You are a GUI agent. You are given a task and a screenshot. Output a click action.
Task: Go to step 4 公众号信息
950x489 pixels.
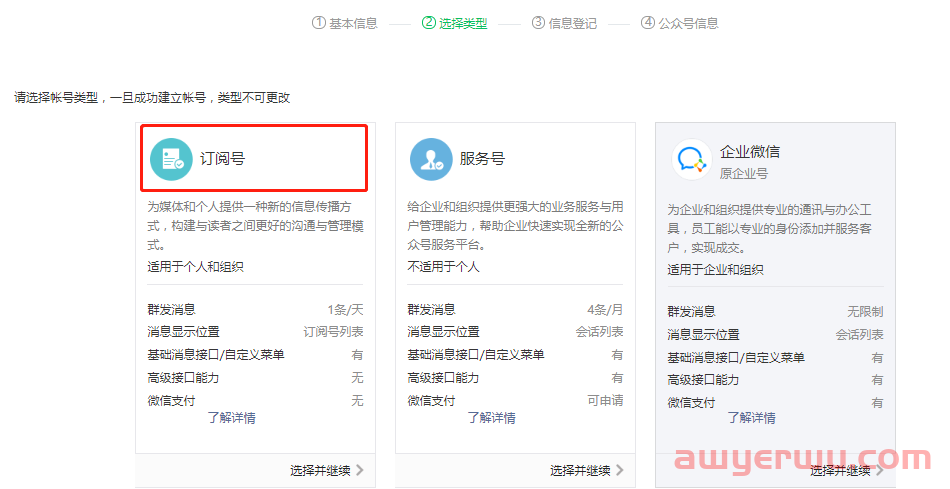pos(680,23)
